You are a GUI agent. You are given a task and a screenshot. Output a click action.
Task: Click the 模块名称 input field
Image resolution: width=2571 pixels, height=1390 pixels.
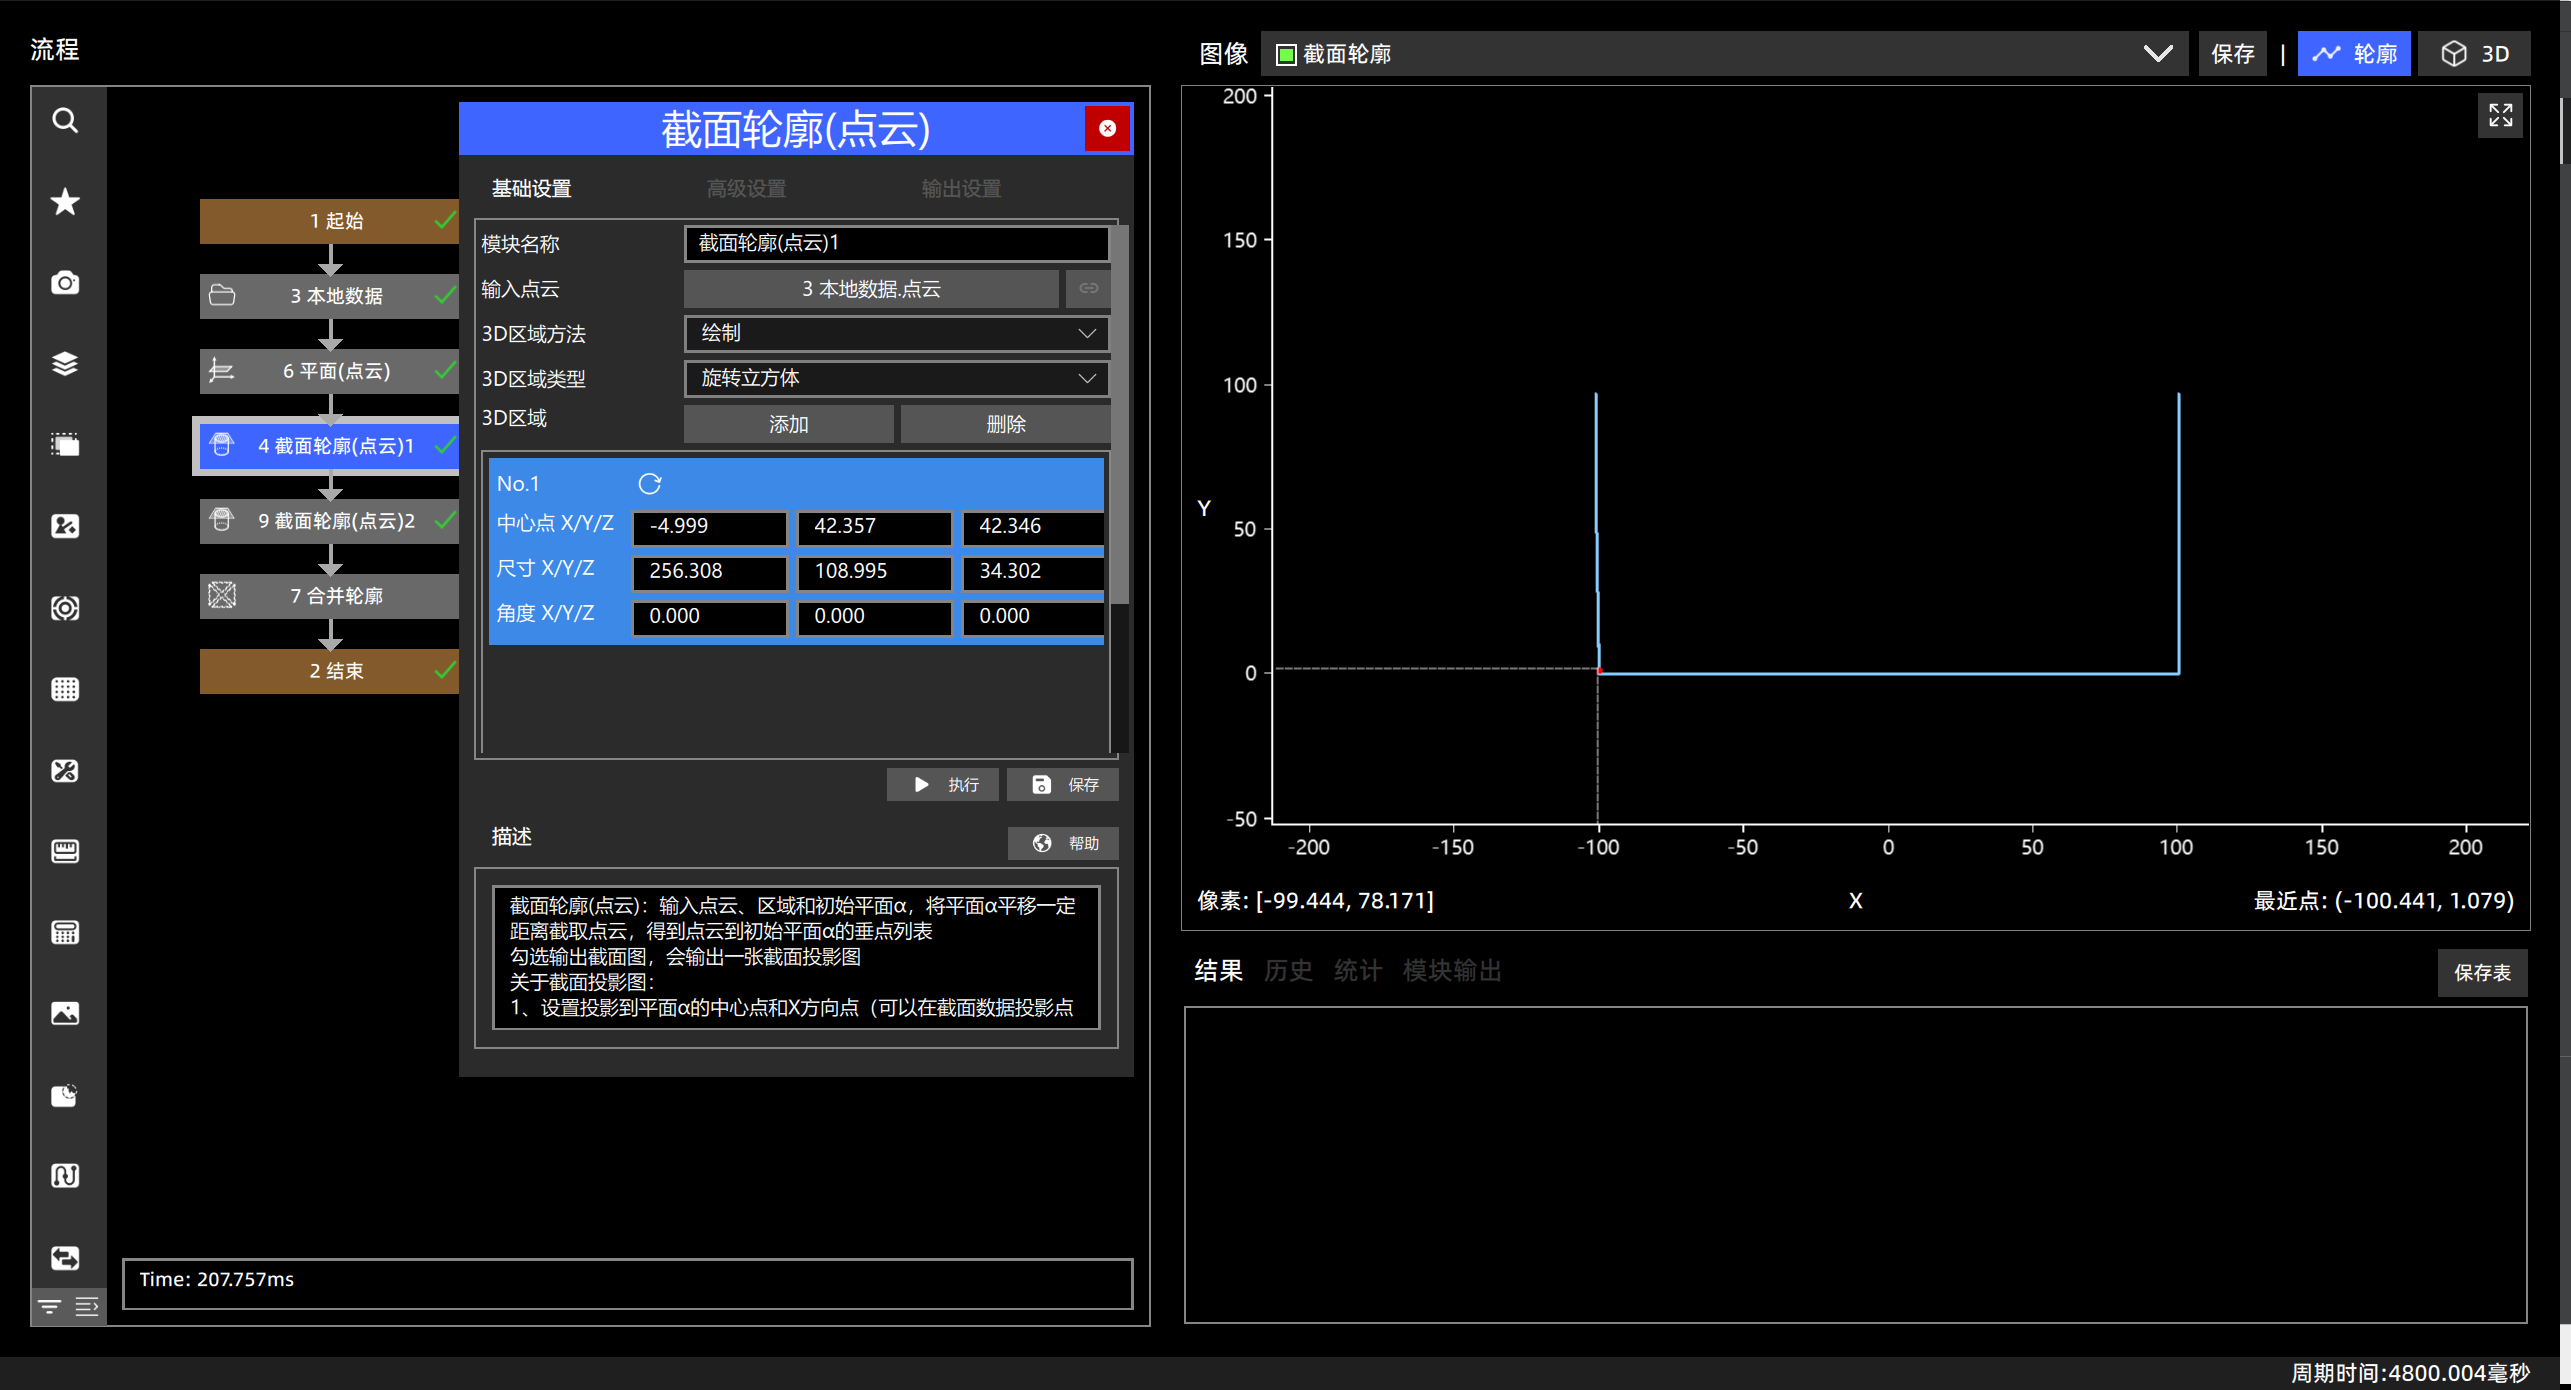point(897,243)
